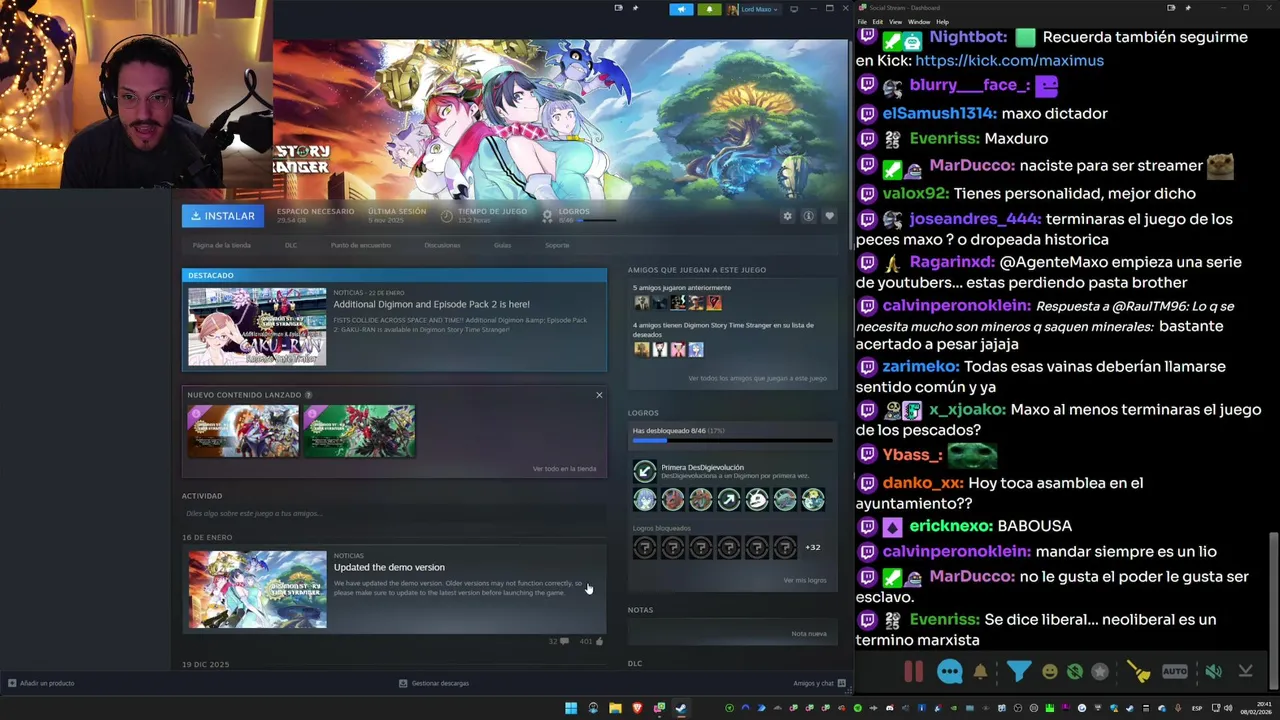Image resolution: width=1280 pixels, height=720 pixels.
Task: Open second green DLC content thumbnail
Action: (359, 431)
